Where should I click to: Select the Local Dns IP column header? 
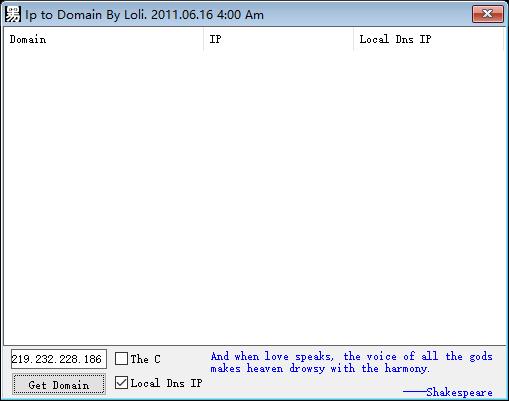428,39
